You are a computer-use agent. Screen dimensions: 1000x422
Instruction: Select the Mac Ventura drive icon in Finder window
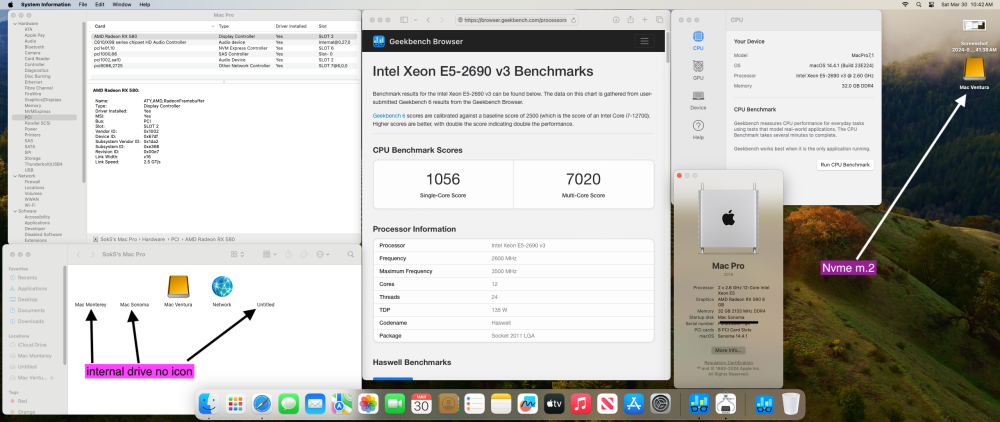[178, 287]
